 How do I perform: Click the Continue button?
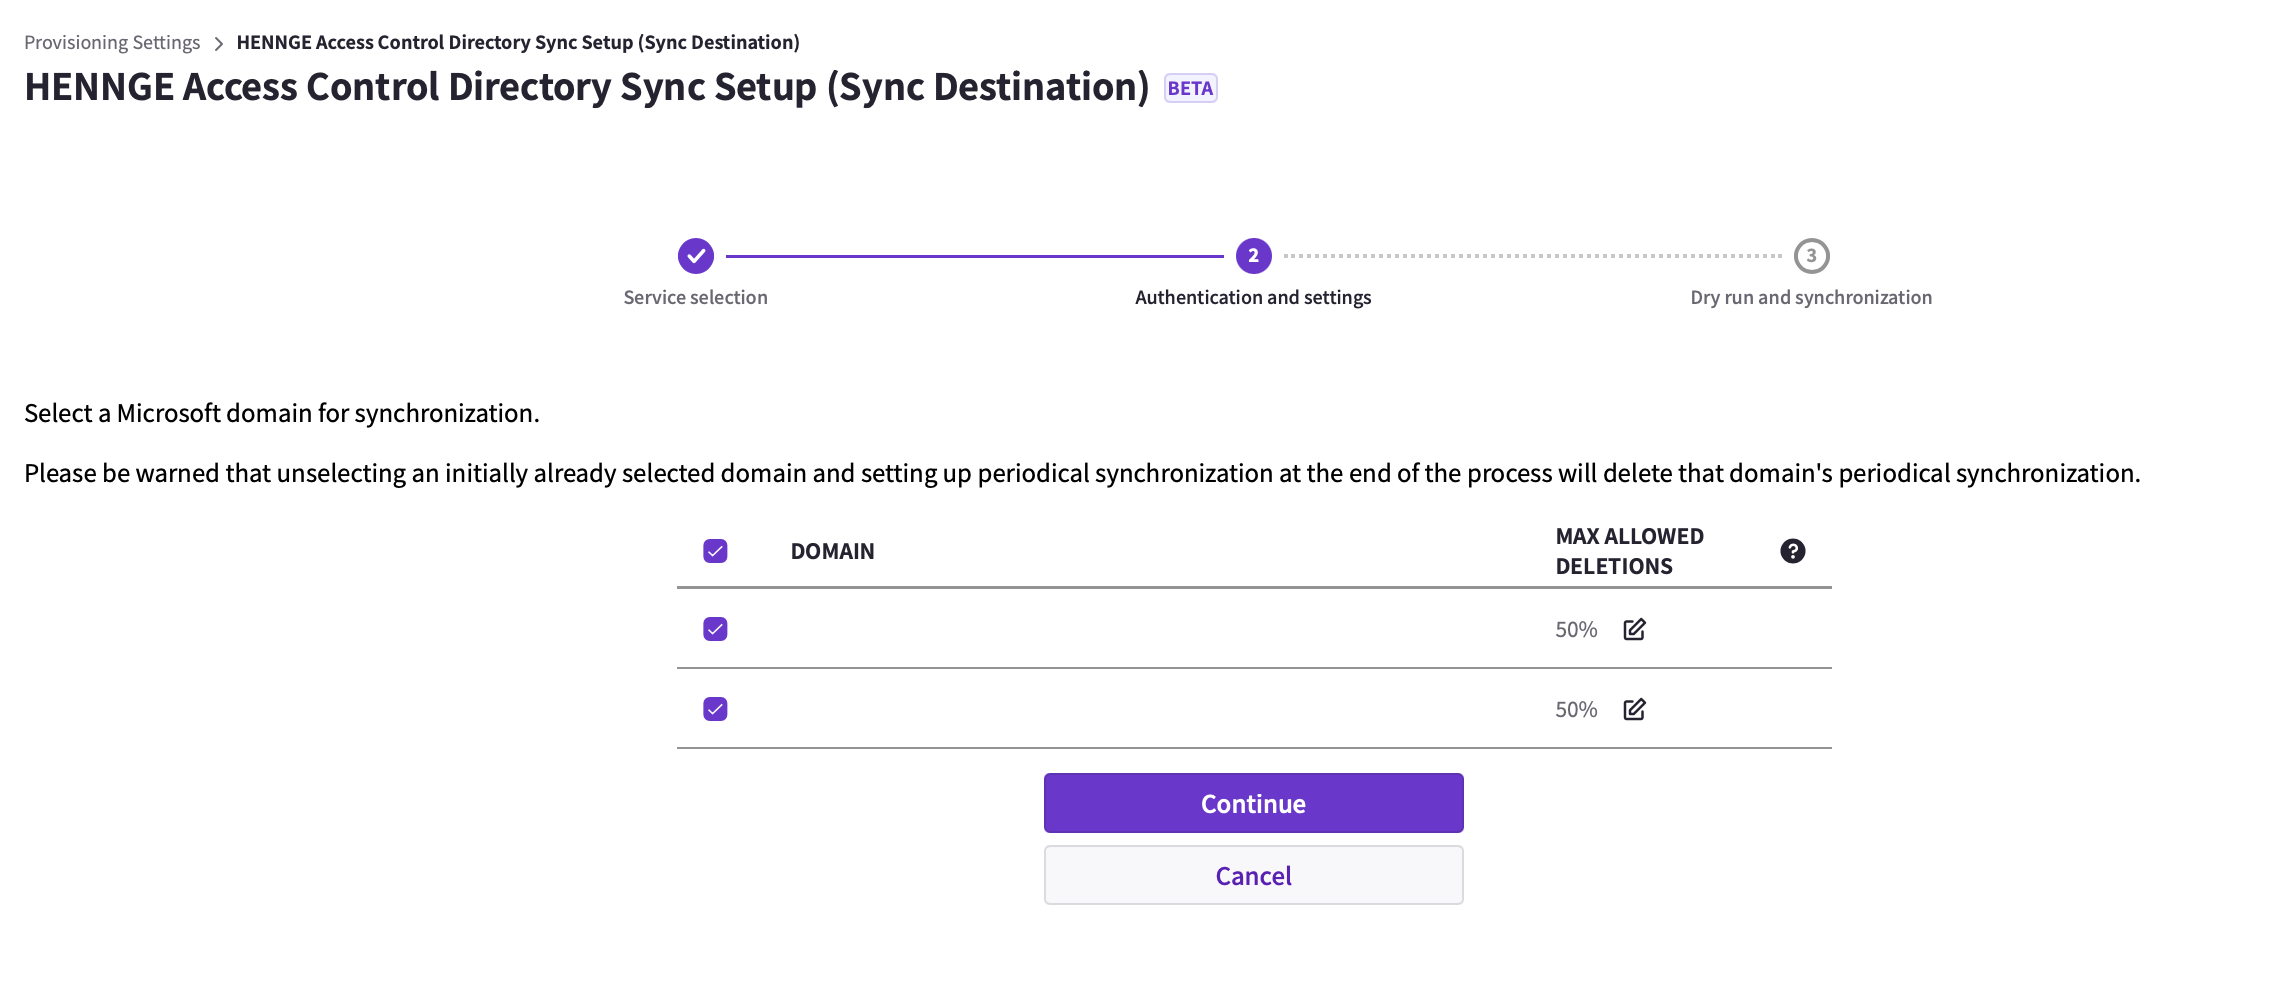point(1253,803)
